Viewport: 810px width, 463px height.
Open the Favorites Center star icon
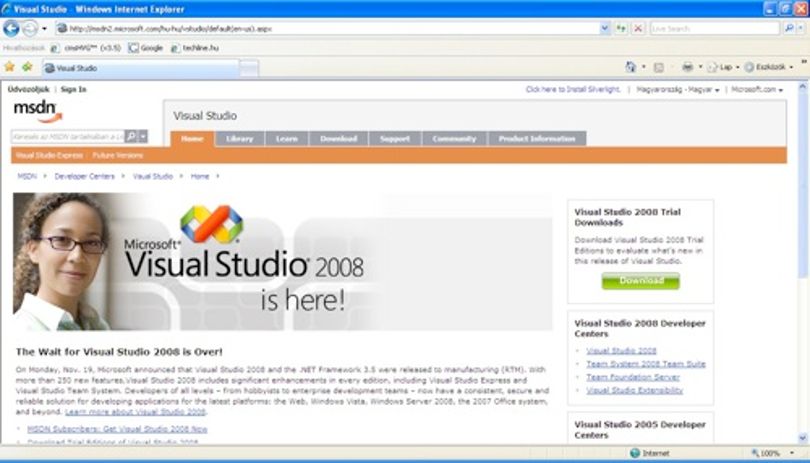(9, 67)
